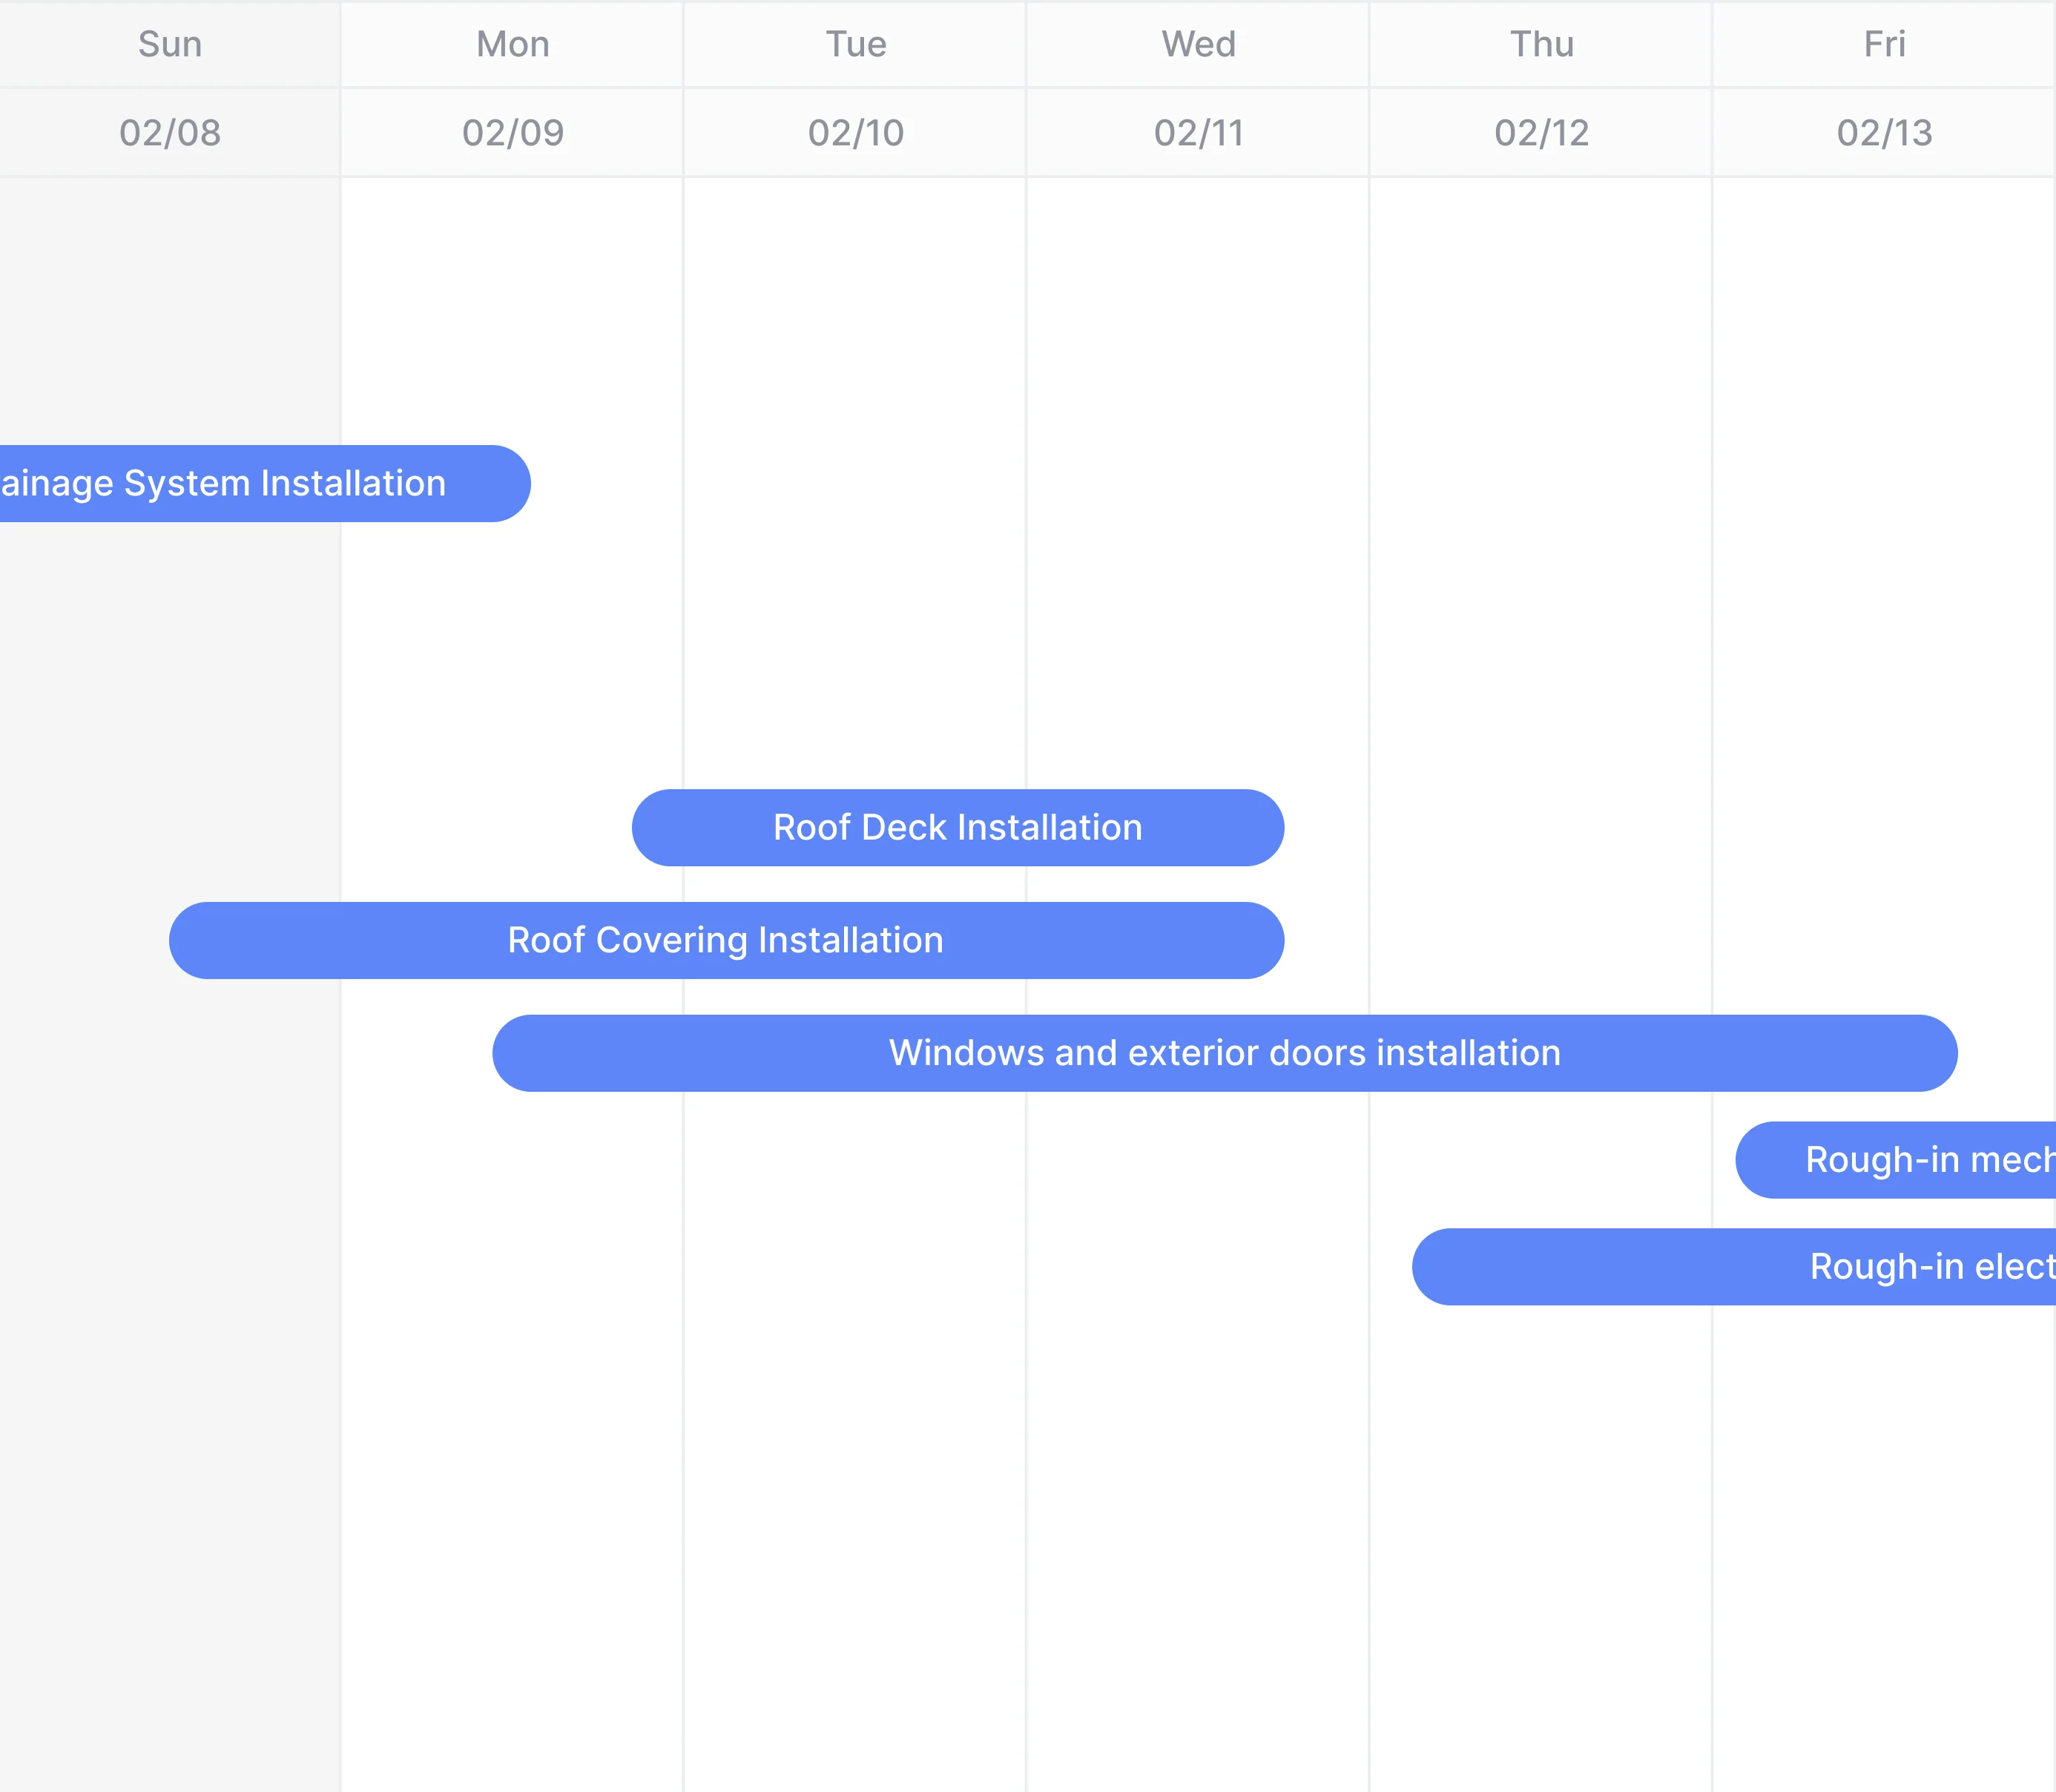
Task: Select the 02/12 date cell
Action: [x=1542, y=133]
